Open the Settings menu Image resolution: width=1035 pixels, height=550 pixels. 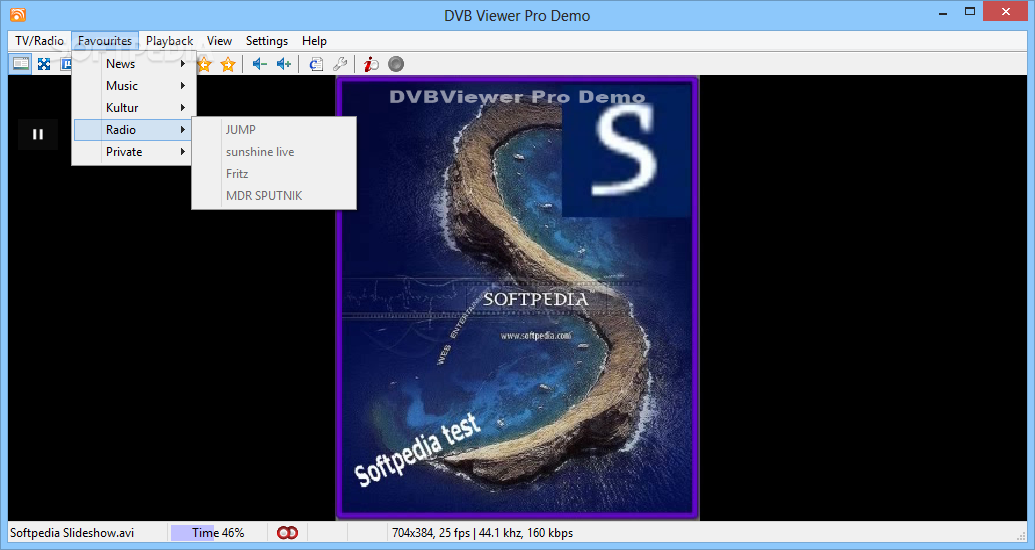pos(267,41)
